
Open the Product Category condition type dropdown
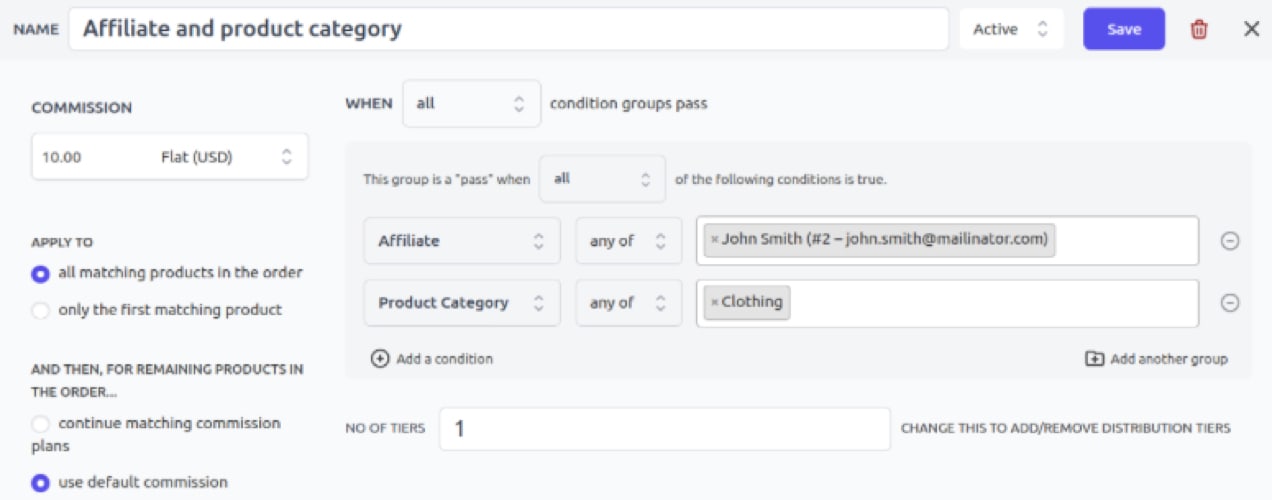point(462,303)
